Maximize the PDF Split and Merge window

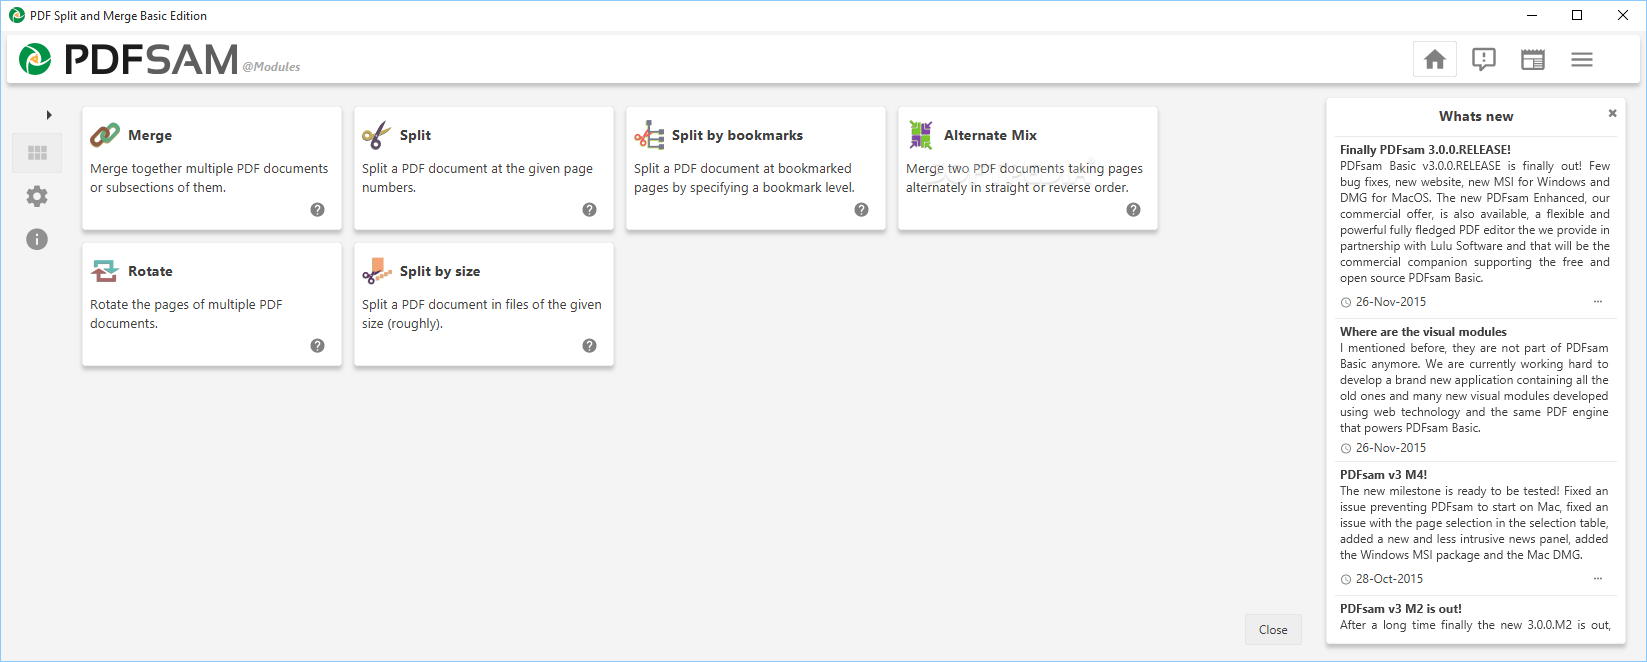click(x=1577, y=15)
